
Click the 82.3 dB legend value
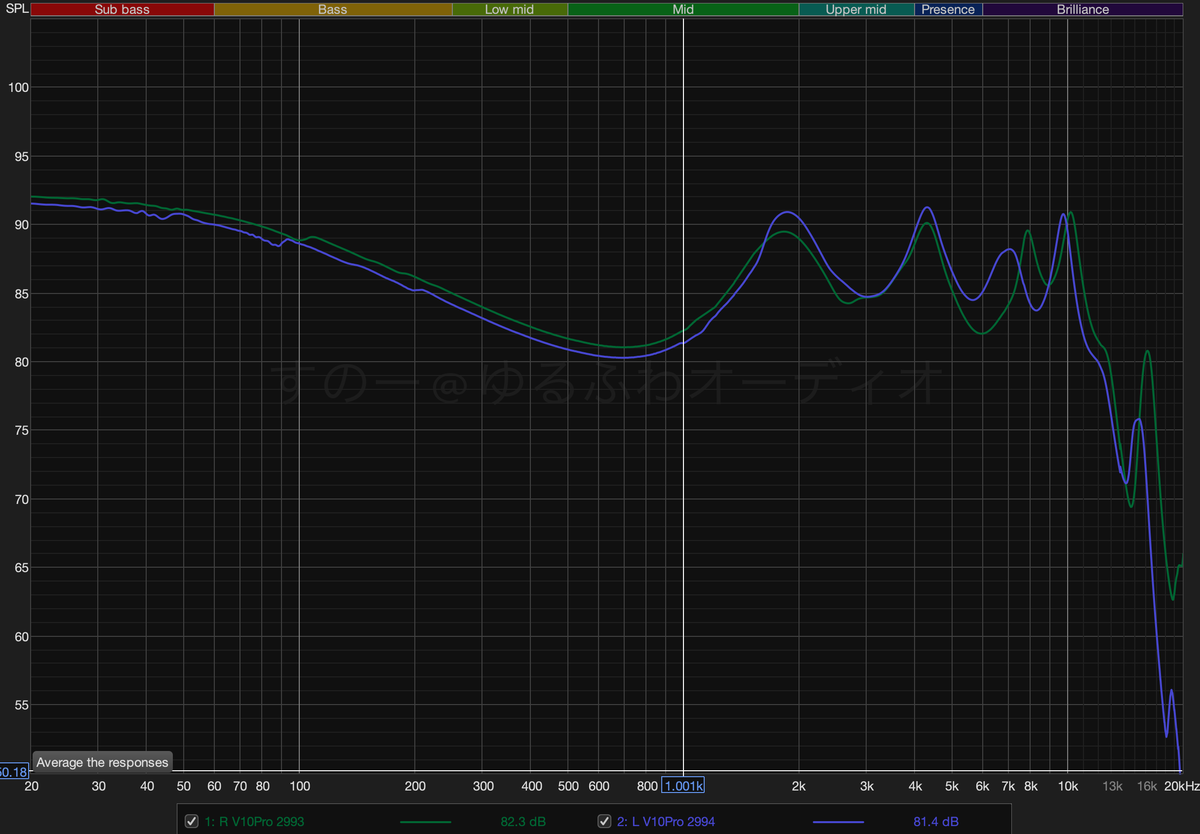pos(523,822)
